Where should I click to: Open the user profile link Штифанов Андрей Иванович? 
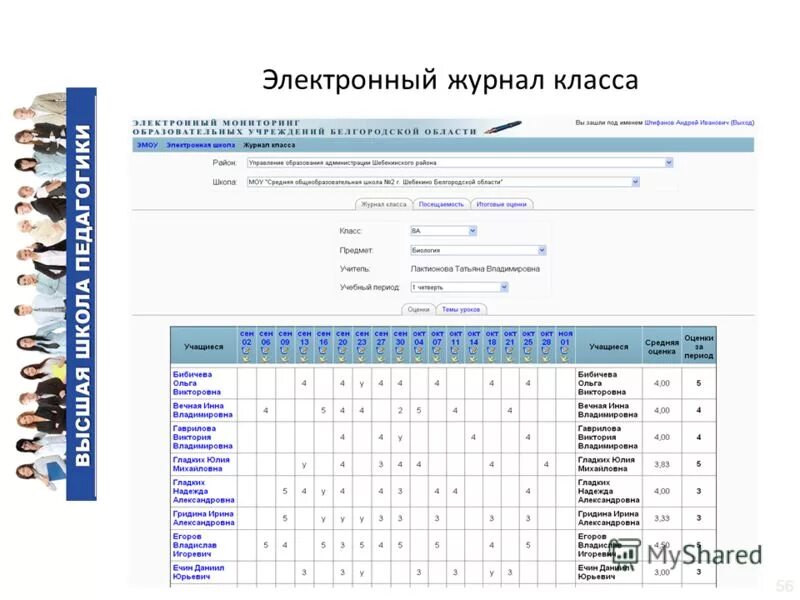pyautogui.click(x=687, y=122)
